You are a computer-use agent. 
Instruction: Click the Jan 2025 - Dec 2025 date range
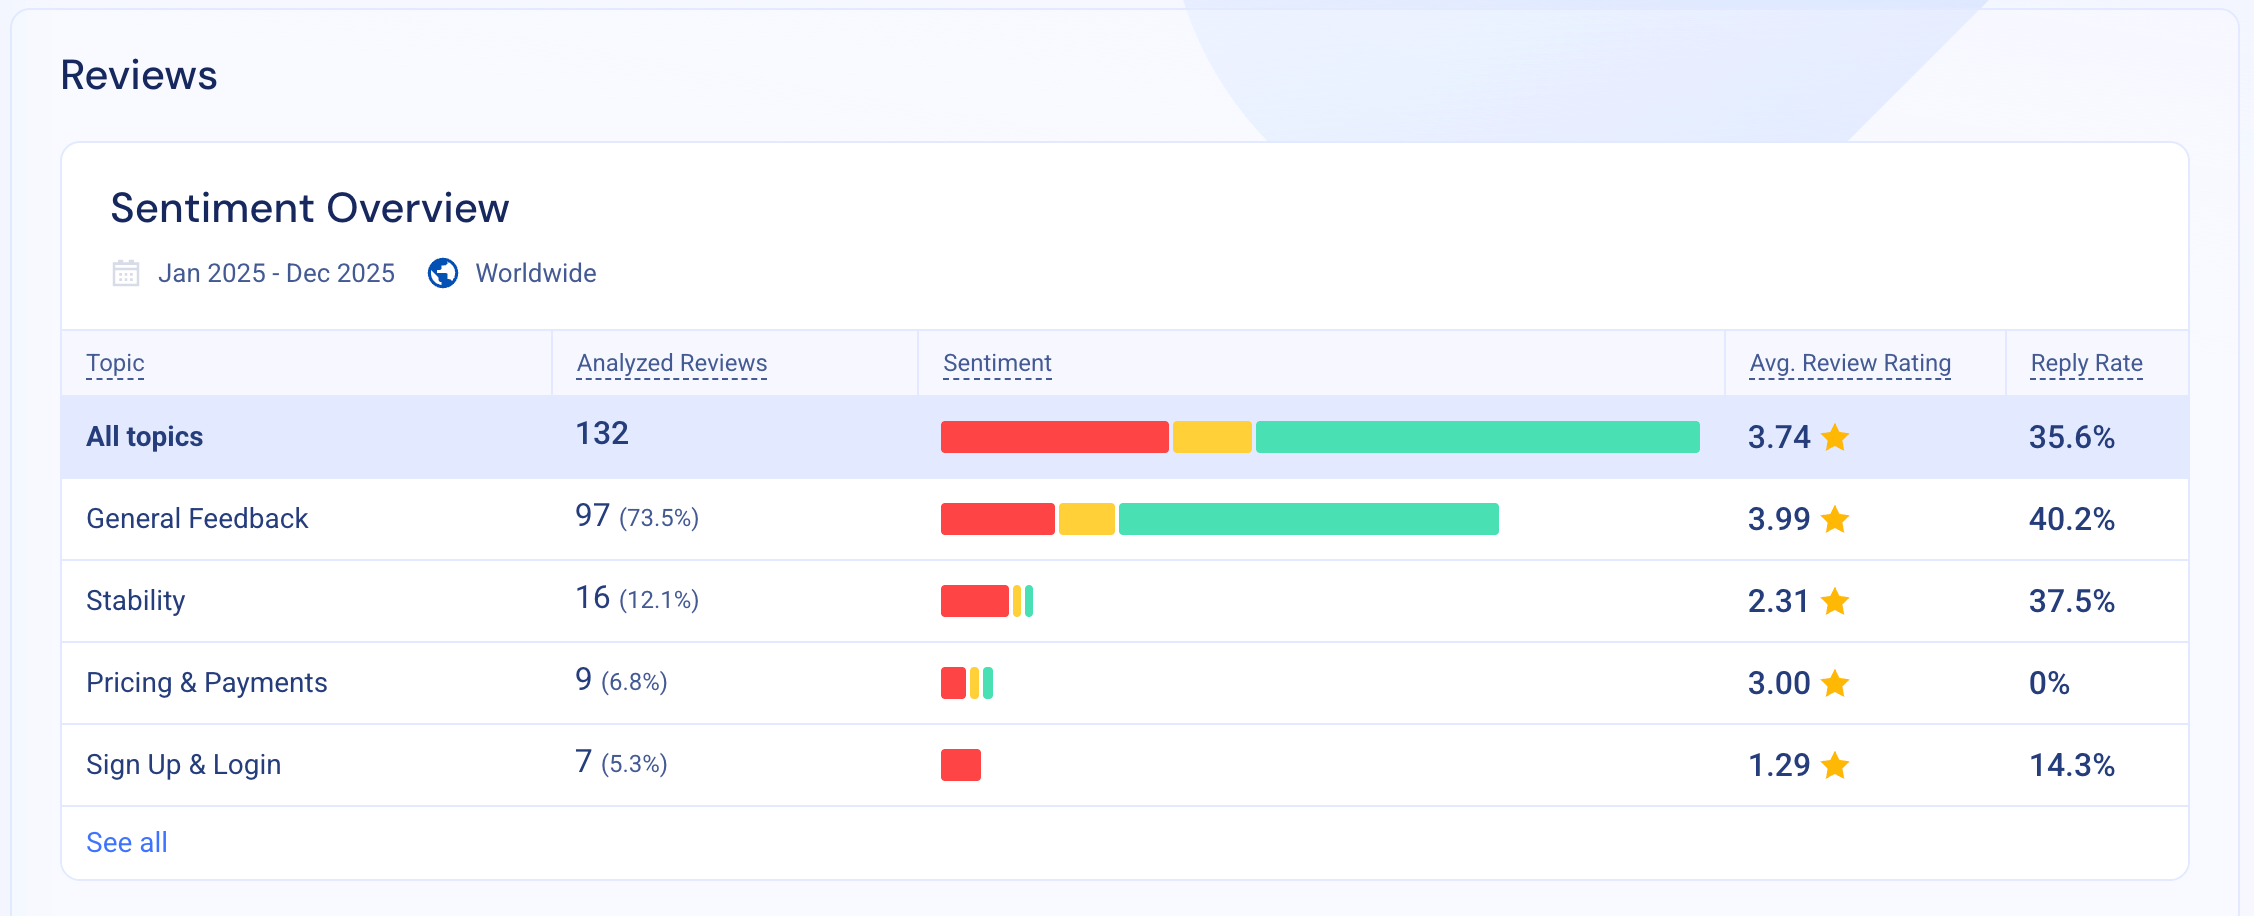(278, 272)
